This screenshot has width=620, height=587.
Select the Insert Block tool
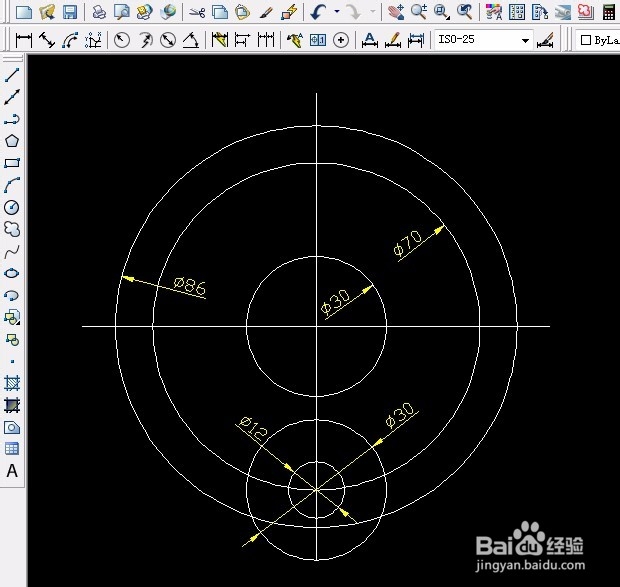[x=12, y=317]
